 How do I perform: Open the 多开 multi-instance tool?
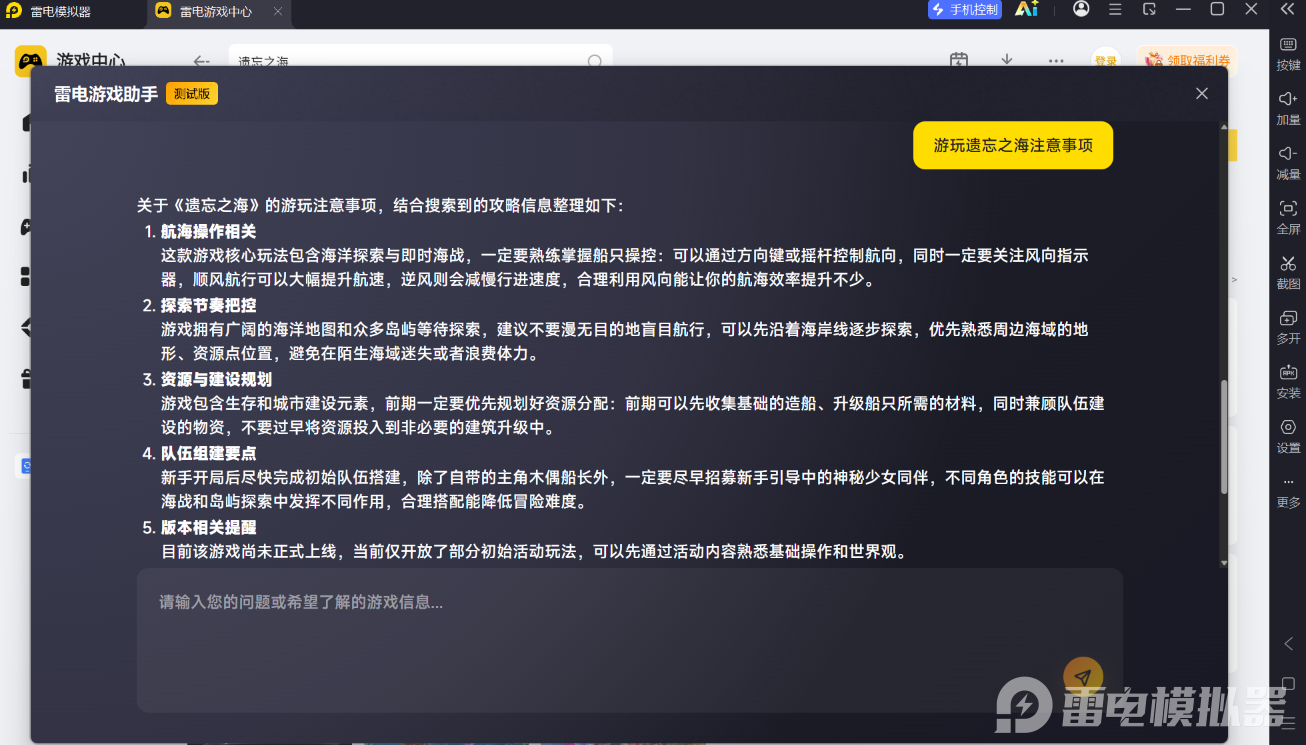(1288, 327)
